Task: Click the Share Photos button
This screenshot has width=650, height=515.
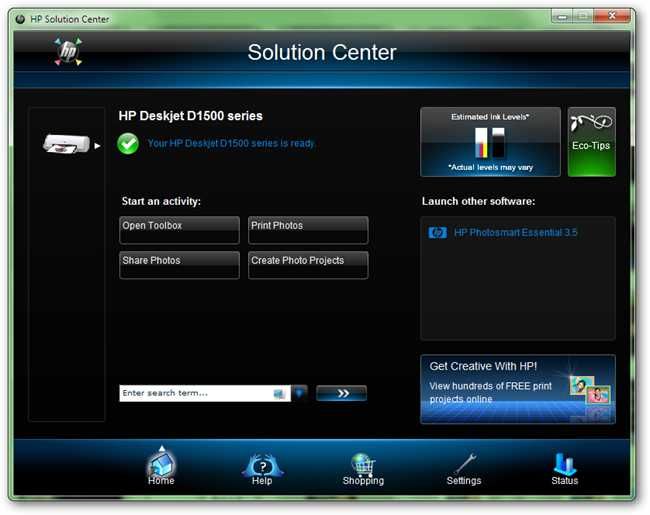Action: (x=179, y=265)
